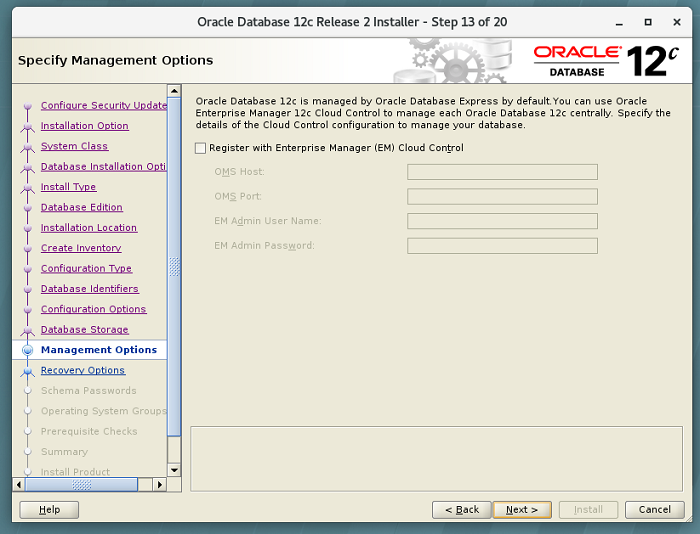Click the Cancel button
The image size is (700, 534).
pyautogui.click(x=654, y=510)
